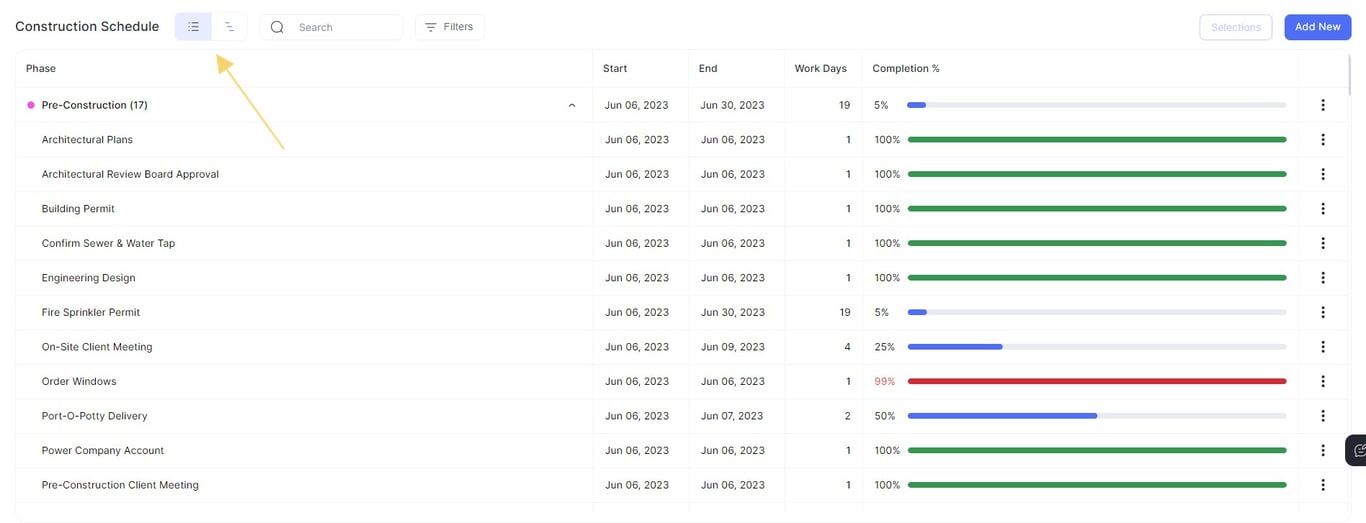Open kebab menu for Engineering Design row
Viewport: 1366px width, 523px height.
tap(1322, 278)
